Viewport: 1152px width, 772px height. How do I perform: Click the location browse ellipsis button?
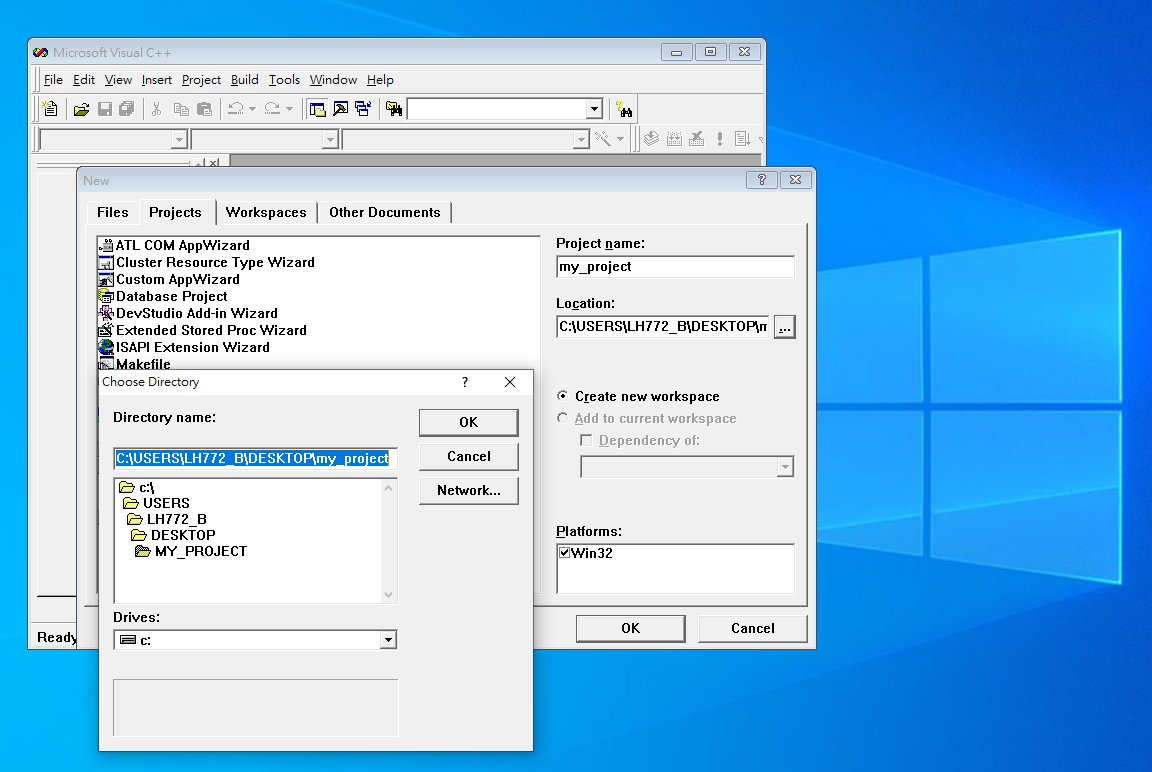(x=785, y=327)
